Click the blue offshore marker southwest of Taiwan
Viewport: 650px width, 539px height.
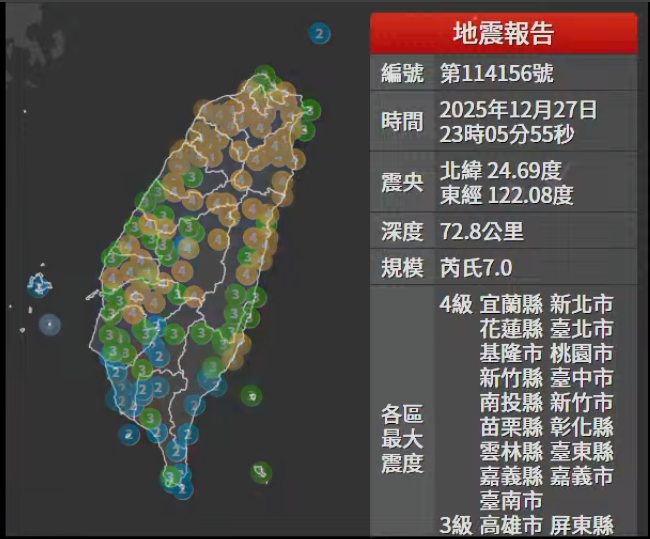[x=129, y=435]
